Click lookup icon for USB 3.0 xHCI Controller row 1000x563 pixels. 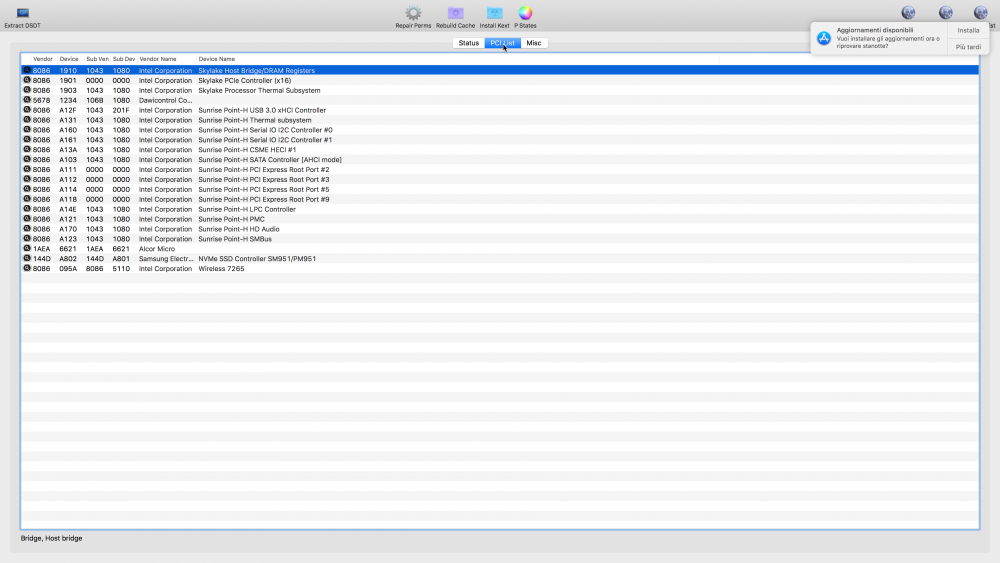tap(27, 110)
